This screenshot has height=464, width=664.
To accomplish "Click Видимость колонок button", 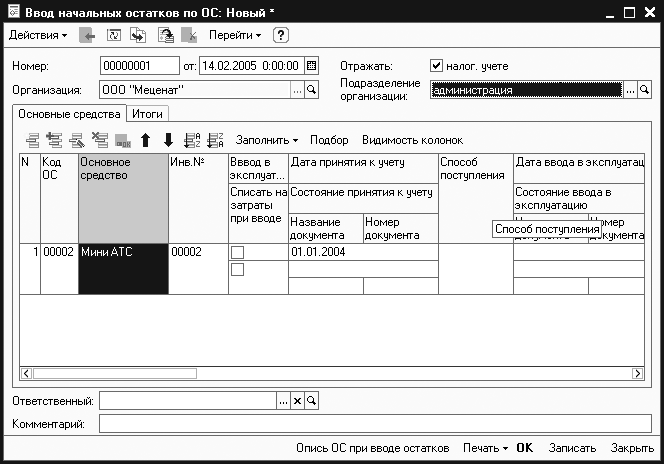I will click(x=412, y=140).
